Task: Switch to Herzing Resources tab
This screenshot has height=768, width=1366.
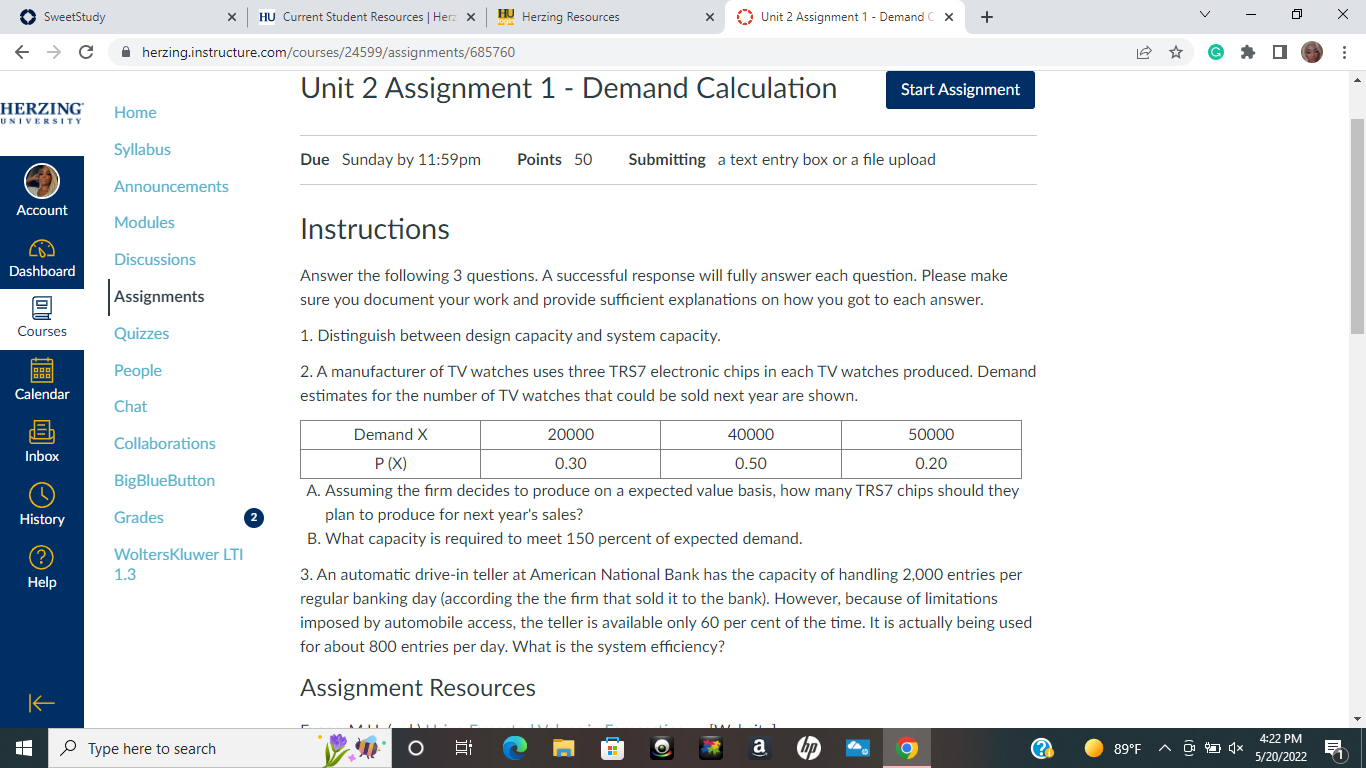Action: tap(605, 17)
